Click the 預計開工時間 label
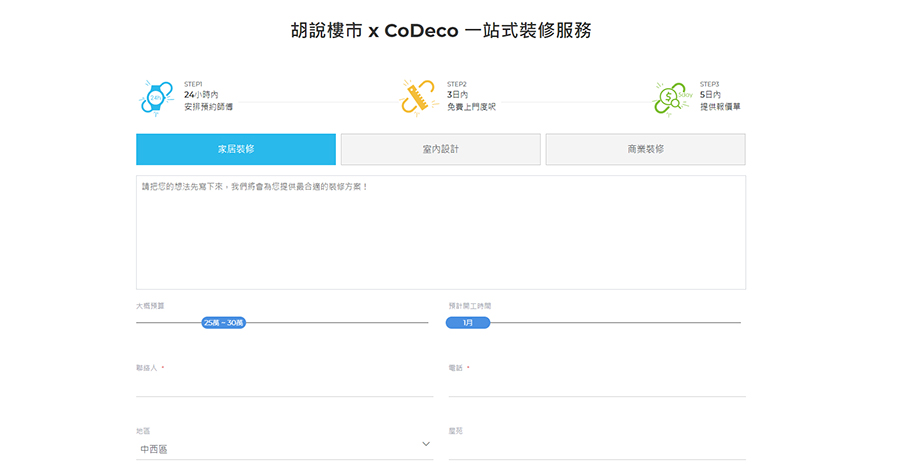 pos(470,306)
